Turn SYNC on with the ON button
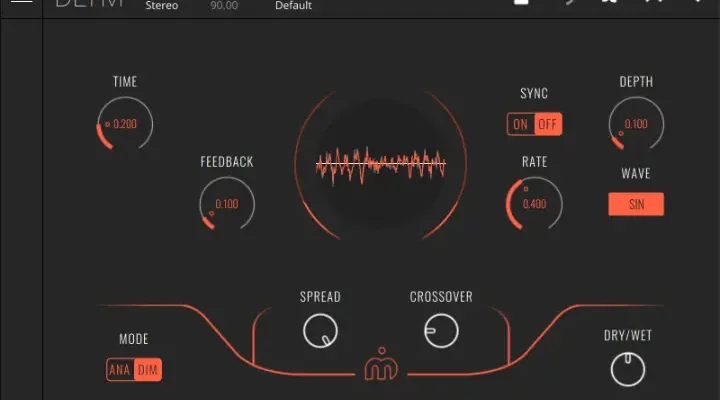The image size is (720, 400). point(520,125)
